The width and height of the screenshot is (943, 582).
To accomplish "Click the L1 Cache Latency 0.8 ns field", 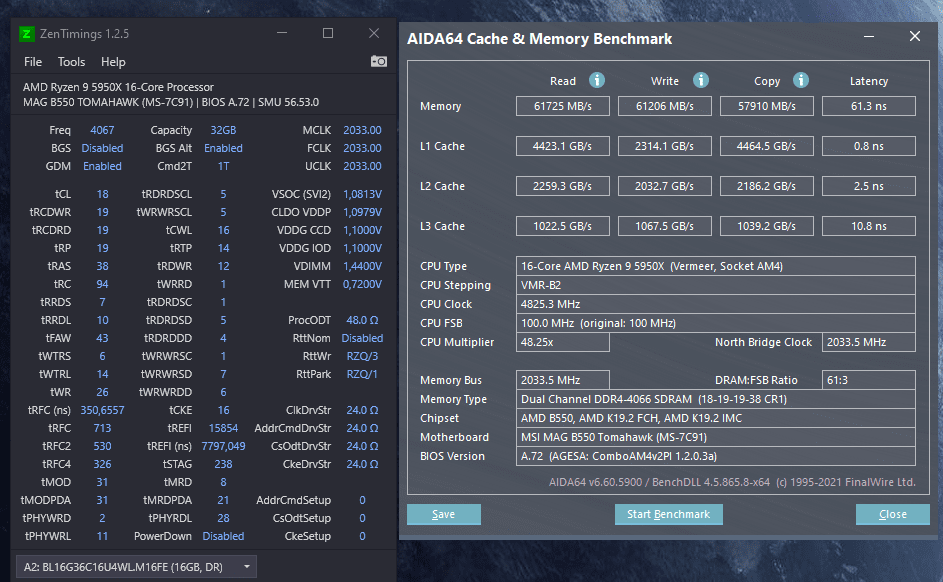I will tap(869, 146).
